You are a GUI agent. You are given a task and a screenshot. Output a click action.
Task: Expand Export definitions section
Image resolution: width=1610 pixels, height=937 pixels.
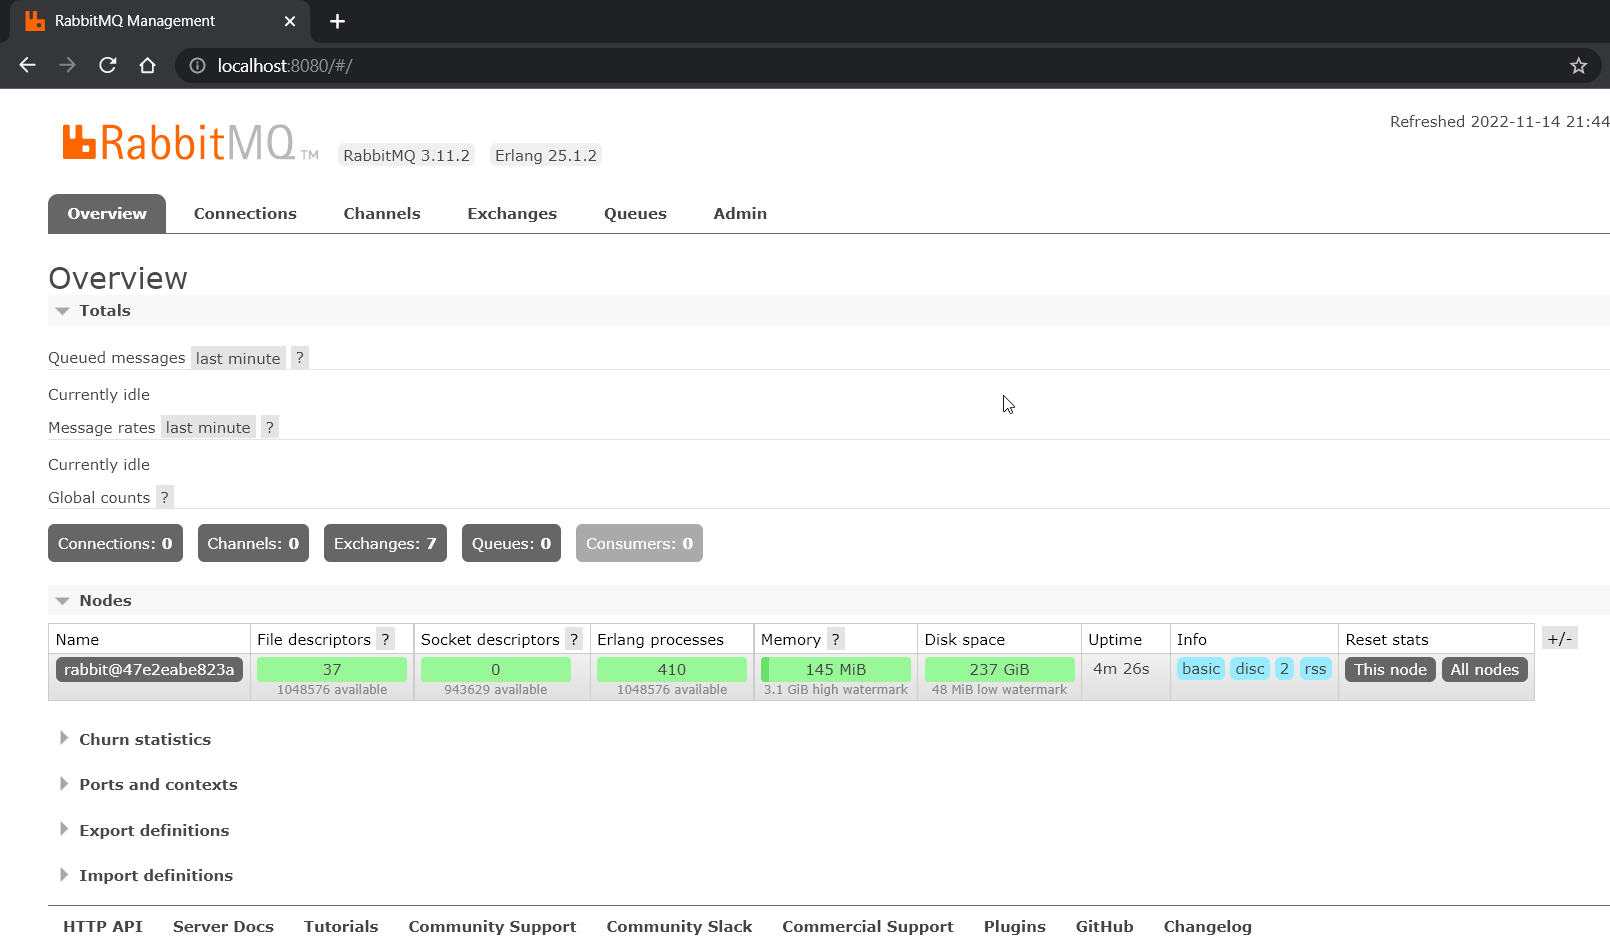144,831
